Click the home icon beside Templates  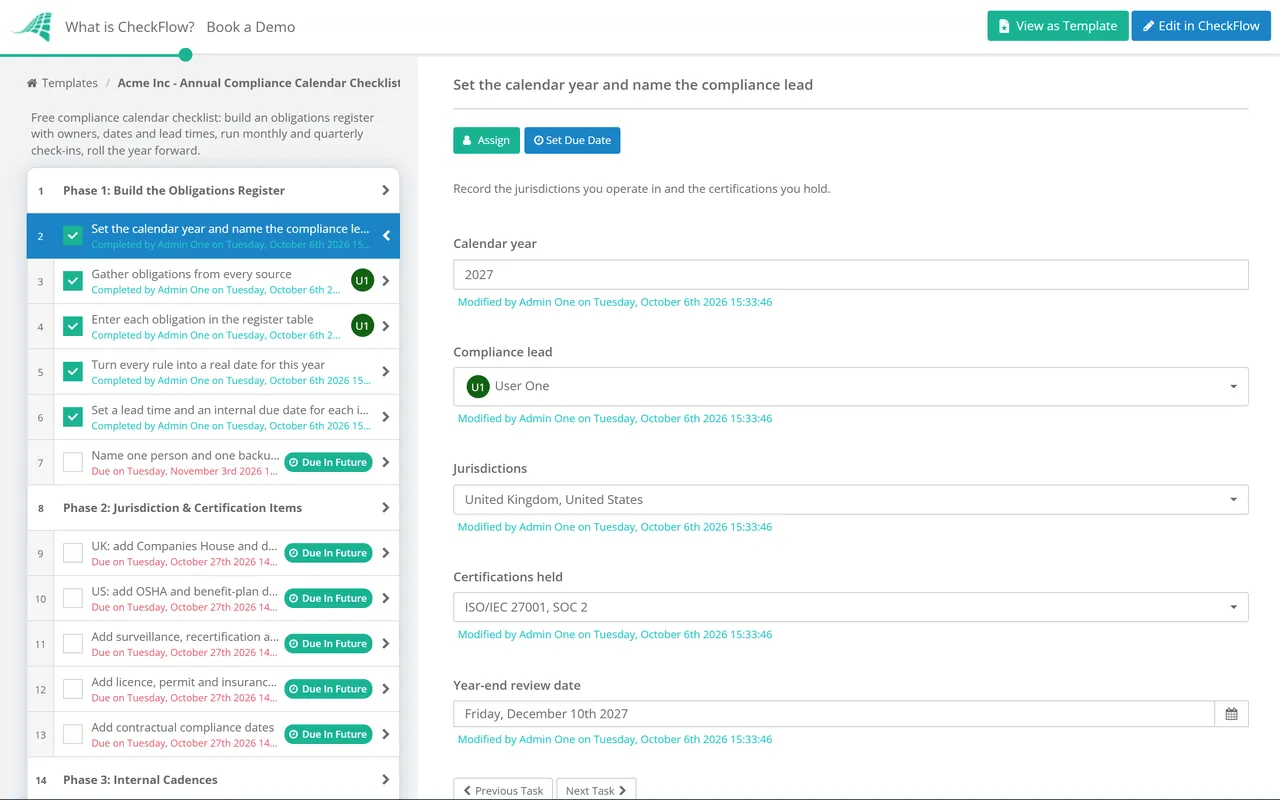[32, 83]
